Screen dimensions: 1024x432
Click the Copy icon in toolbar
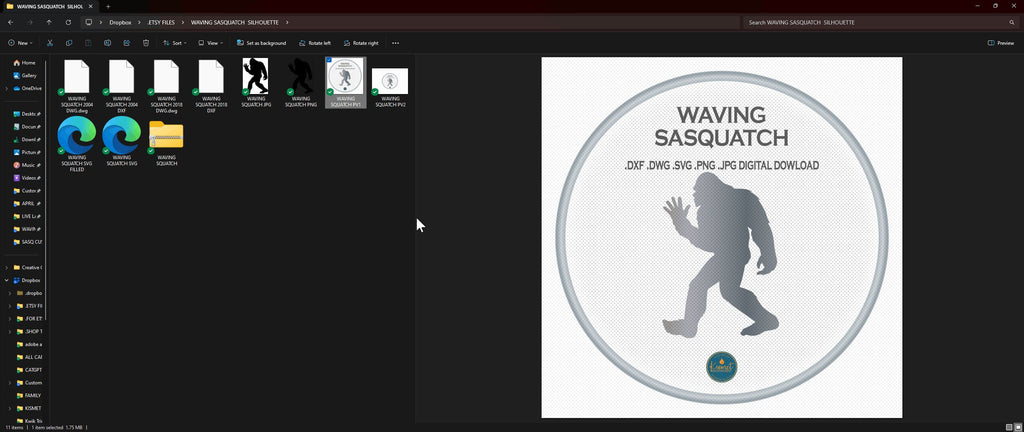click(x=69, y=43)
